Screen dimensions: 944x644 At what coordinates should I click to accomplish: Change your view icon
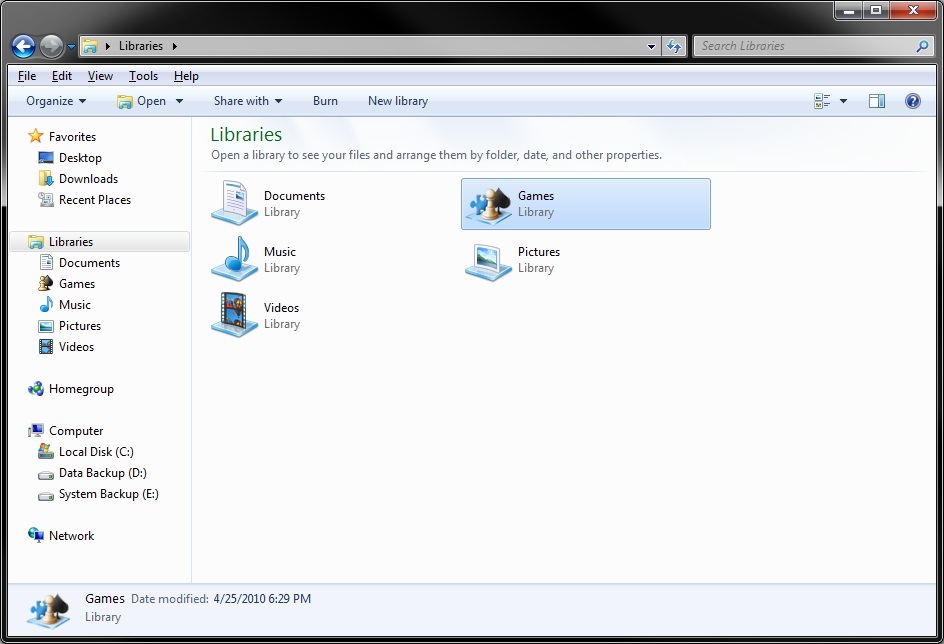(x=822, y=101)
